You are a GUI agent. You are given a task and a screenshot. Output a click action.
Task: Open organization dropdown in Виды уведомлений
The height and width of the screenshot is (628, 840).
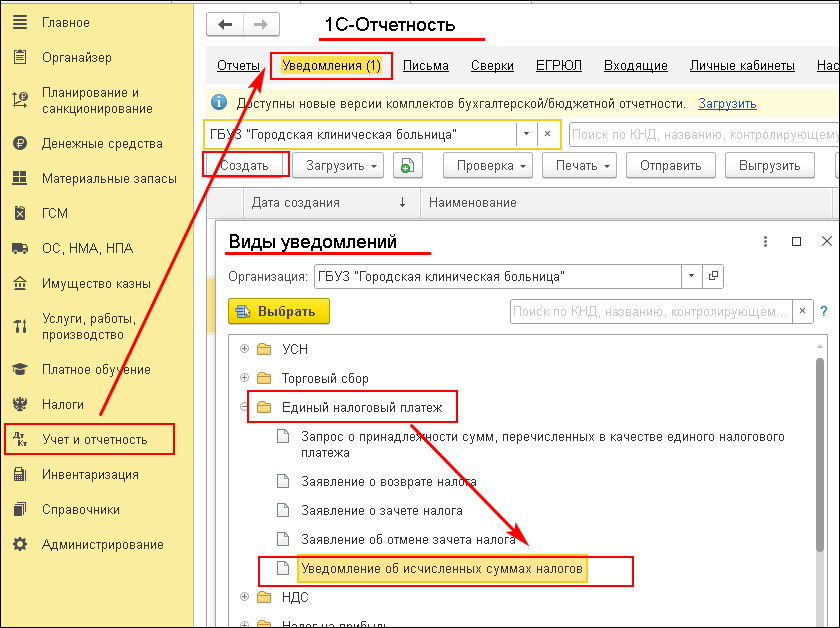pos(692,276)
